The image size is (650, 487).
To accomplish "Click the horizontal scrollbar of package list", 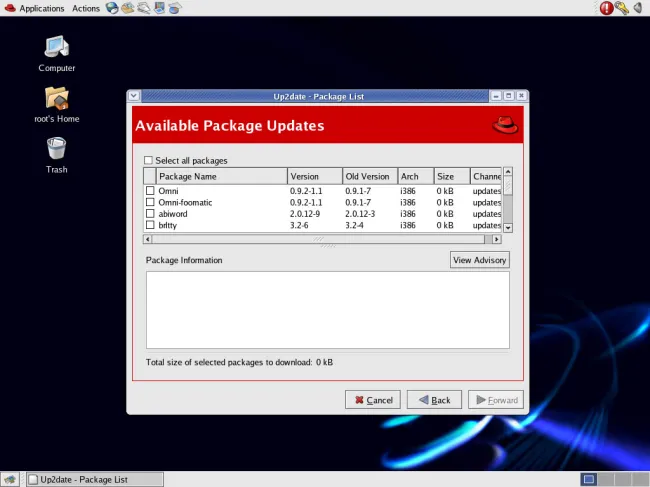I will click(x=320, y=240).
